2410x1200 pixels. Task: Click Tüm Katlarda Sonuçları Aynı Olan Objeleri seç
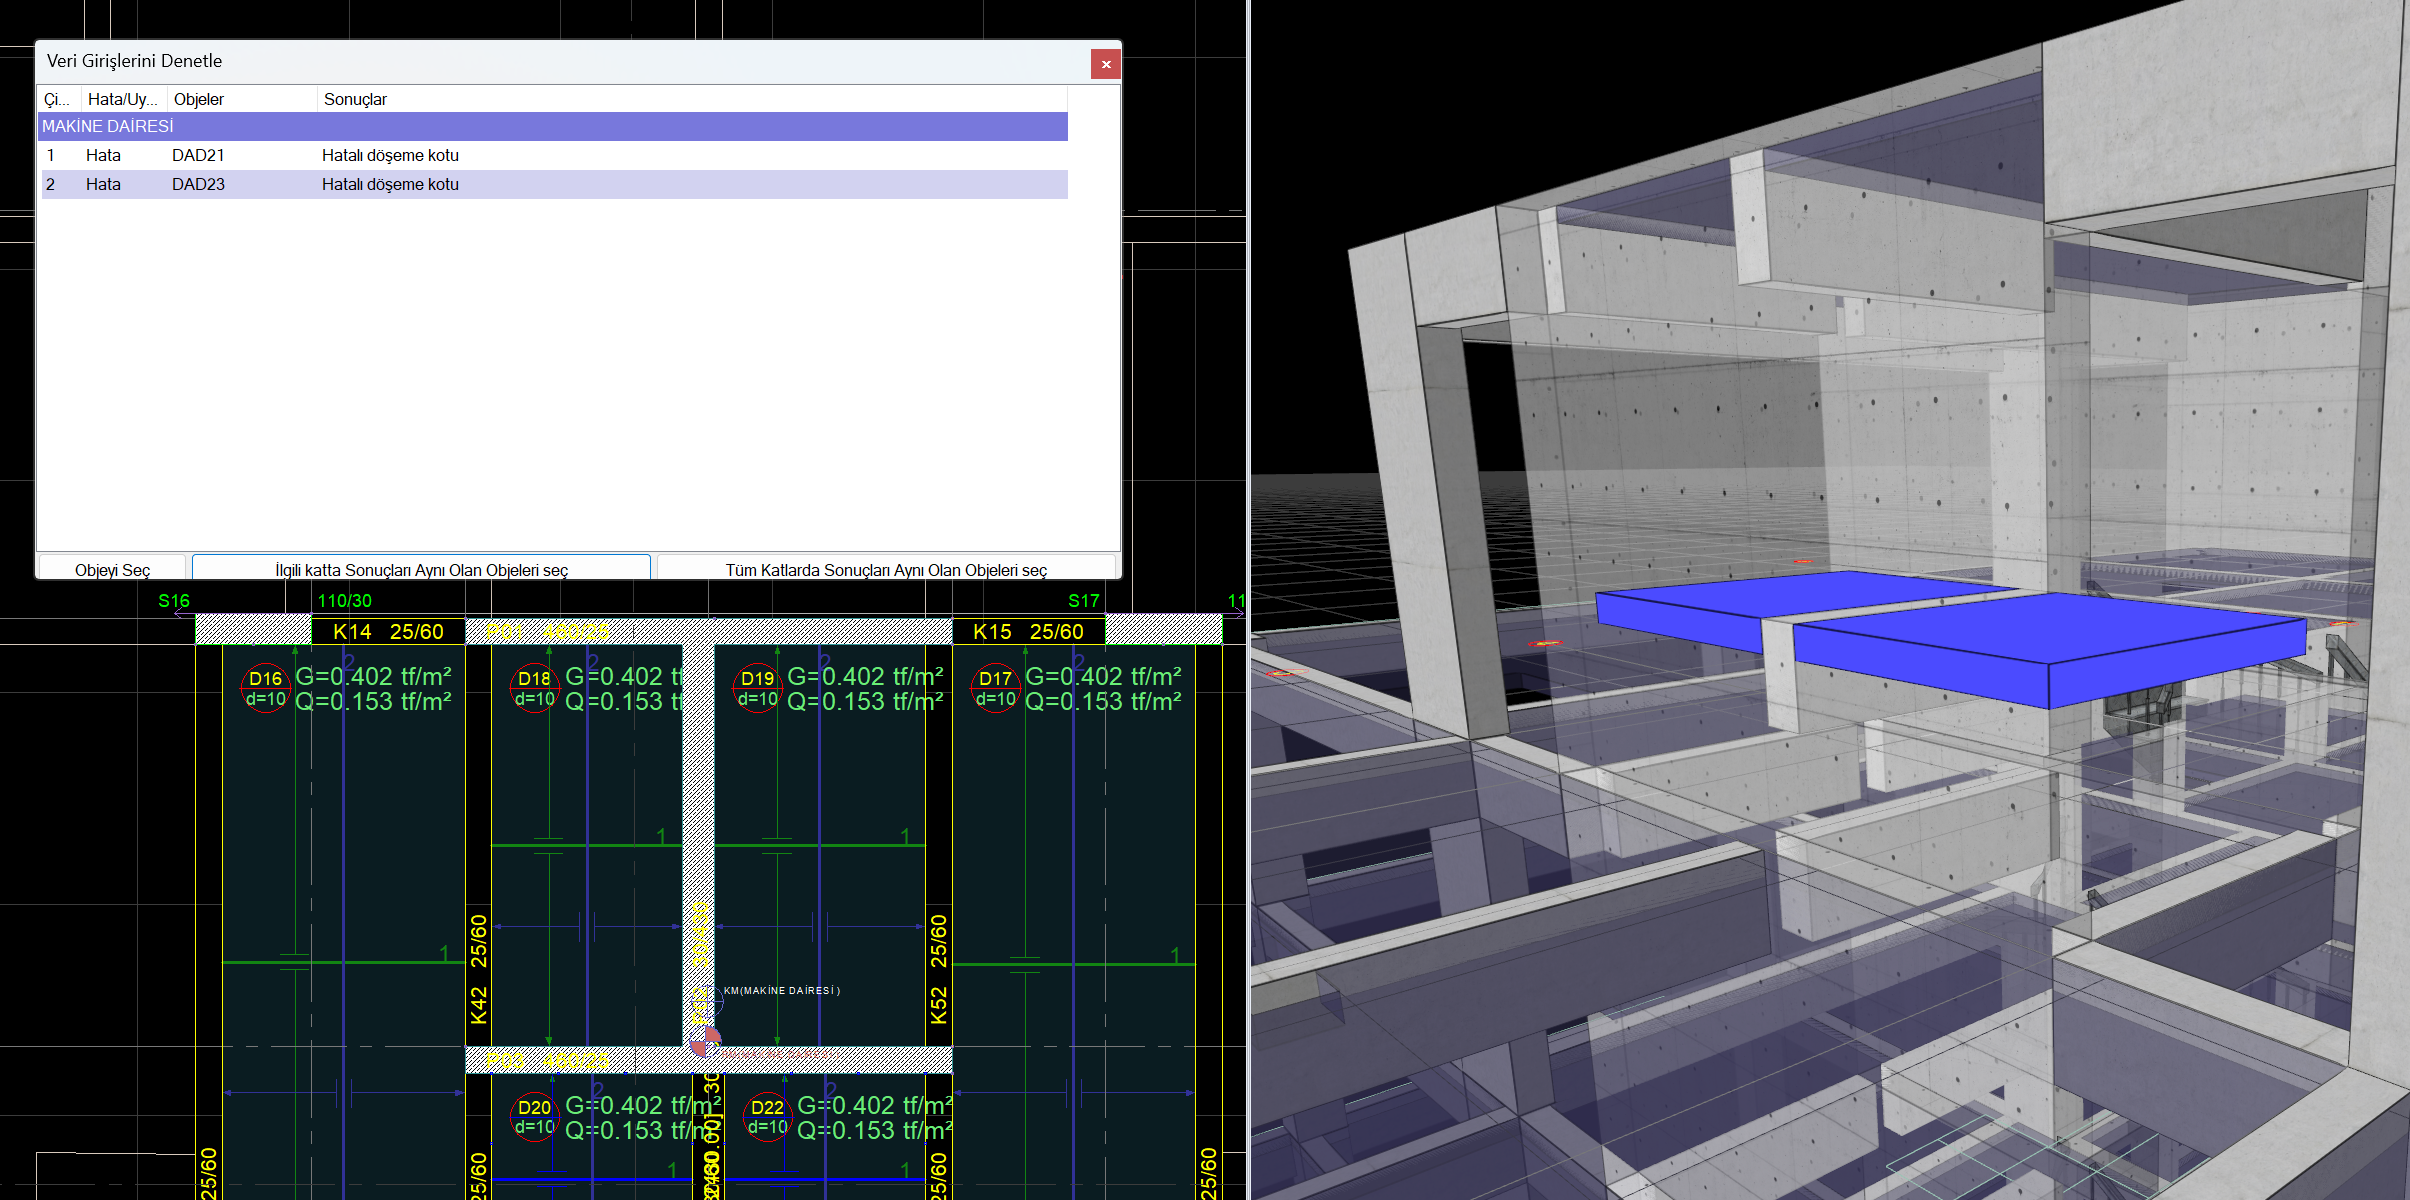886,569
